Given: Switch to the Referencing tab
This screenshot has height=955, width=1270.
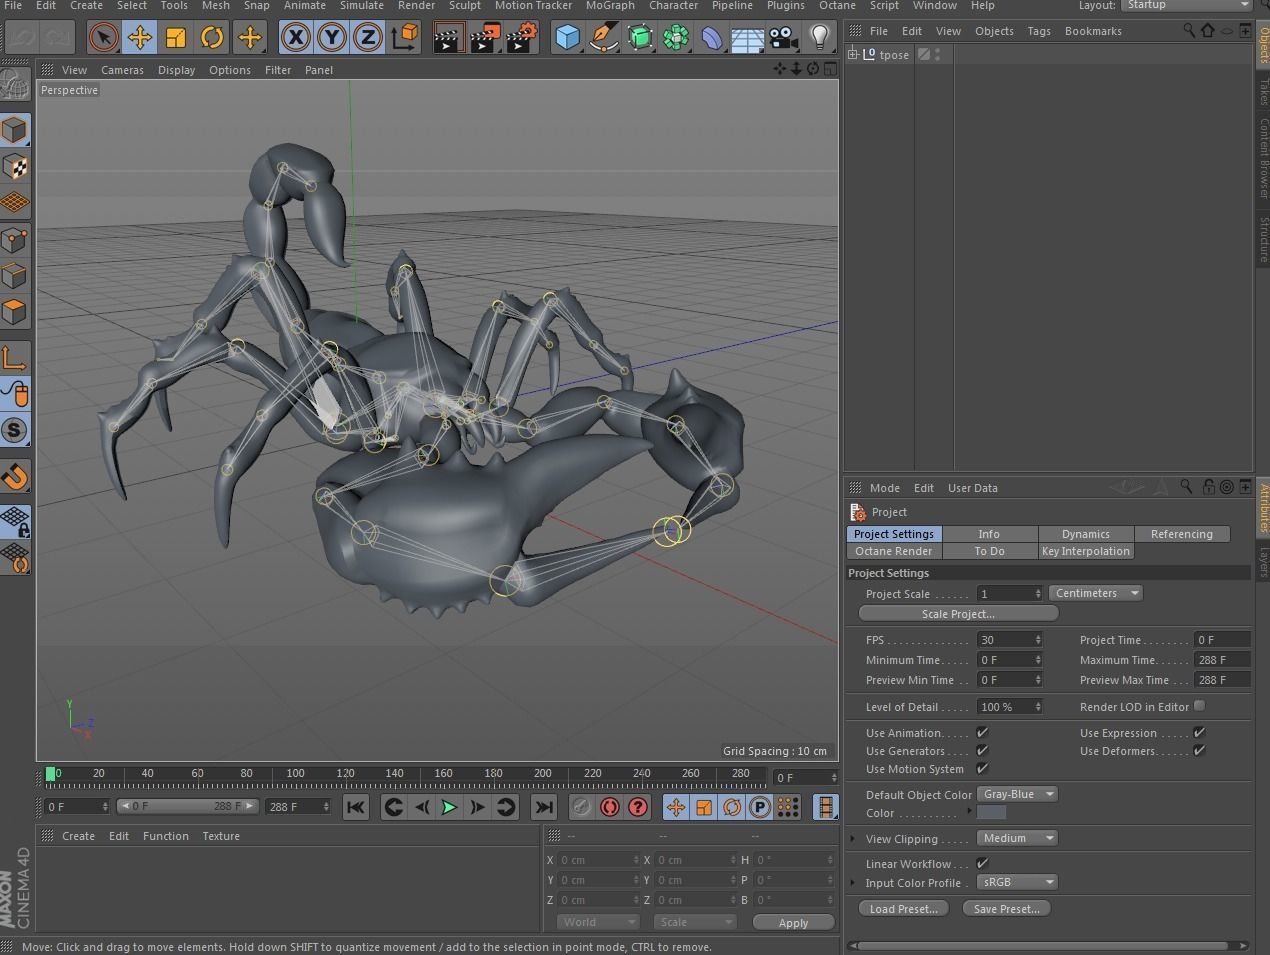Looking at the screenshot, I should point(1181,534).
